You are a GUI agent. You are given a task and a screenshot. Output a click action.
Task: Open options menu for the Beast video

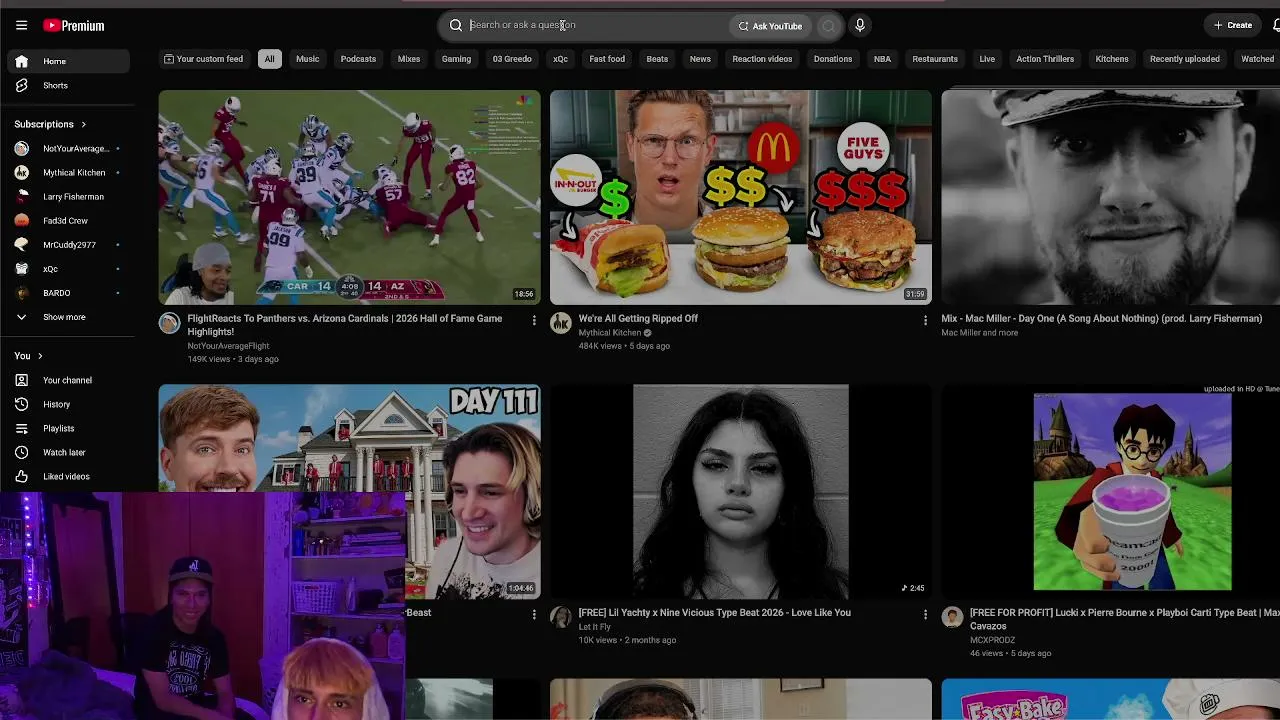tap(534, 615)
